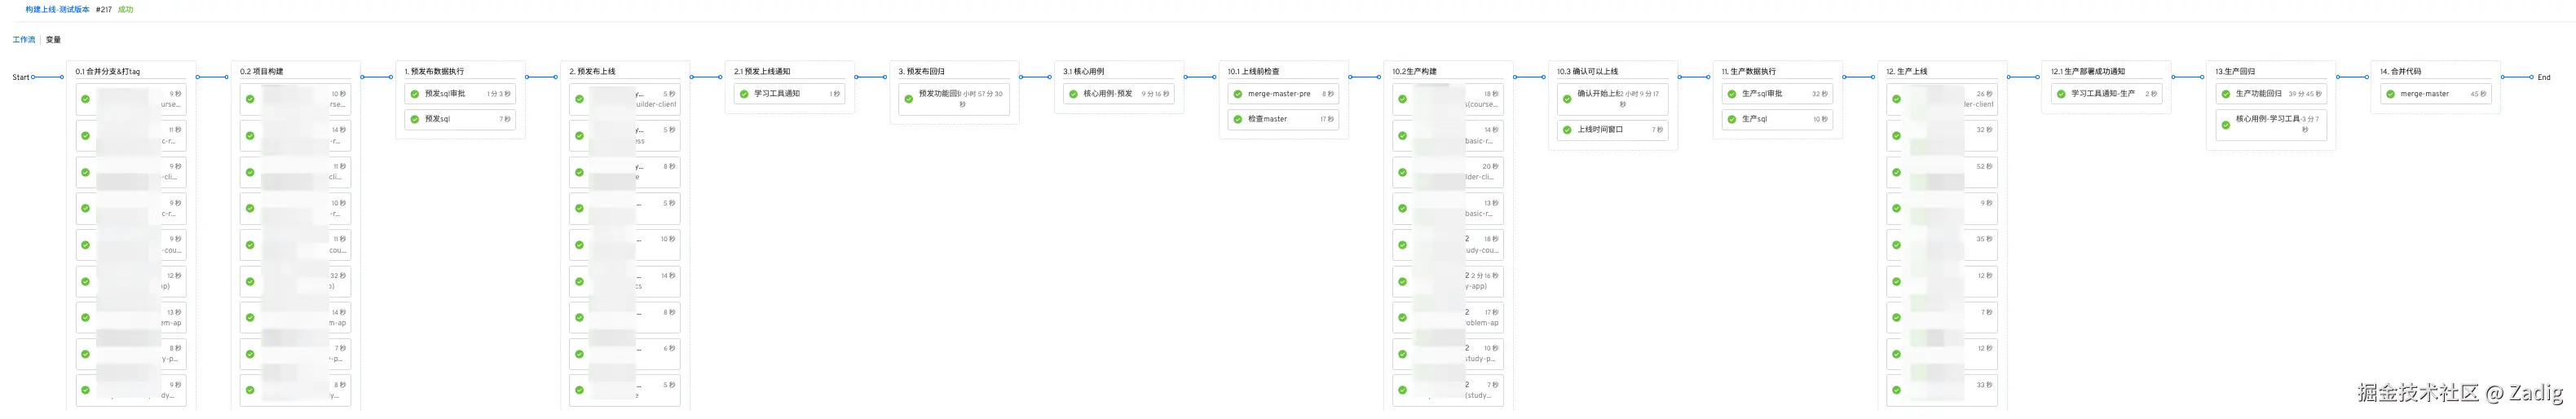Open the 6 秒 job card in 2. 预发布上线

click(625, 354)
